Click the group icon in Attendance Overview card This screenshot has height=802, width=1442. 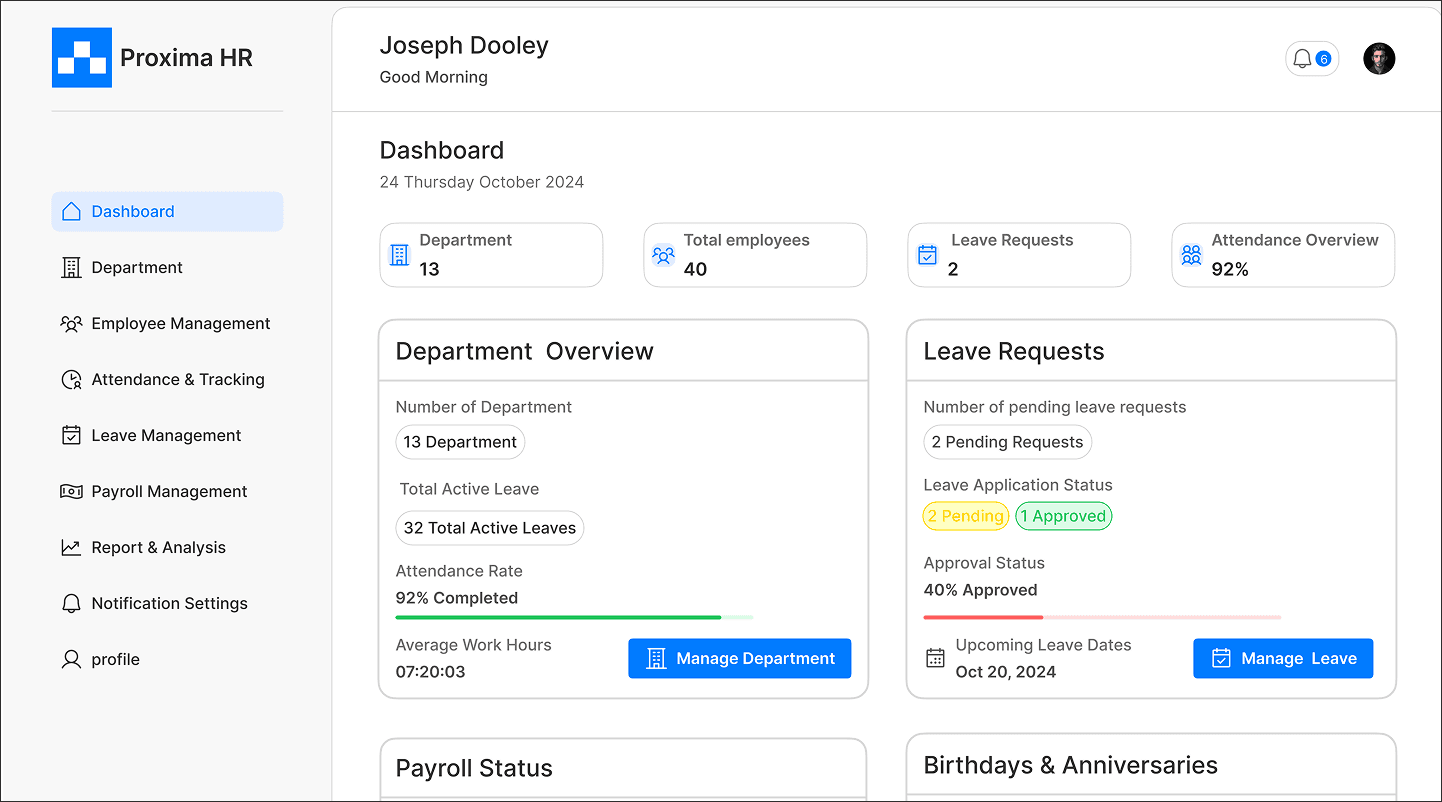pos(1191,255)
